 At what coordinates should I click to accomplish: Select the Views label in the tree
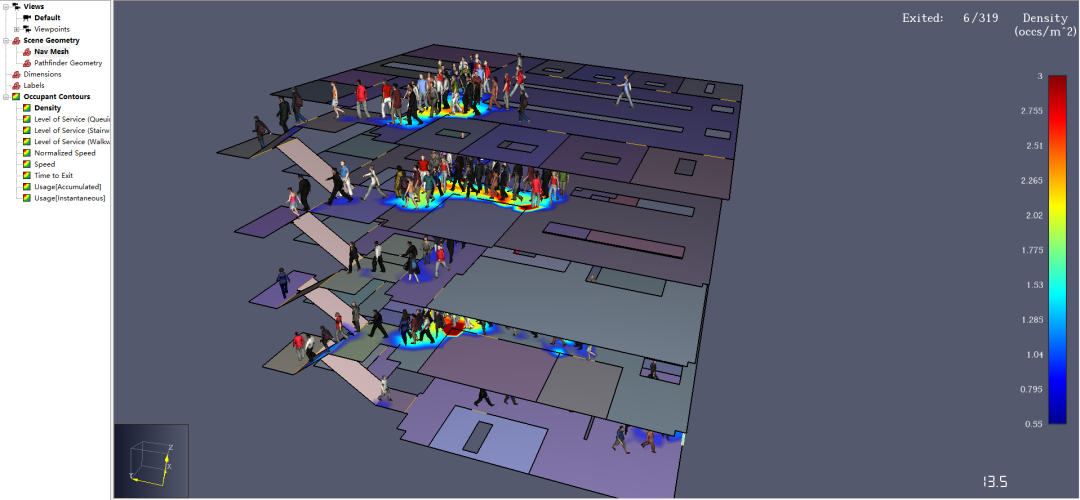34,6
